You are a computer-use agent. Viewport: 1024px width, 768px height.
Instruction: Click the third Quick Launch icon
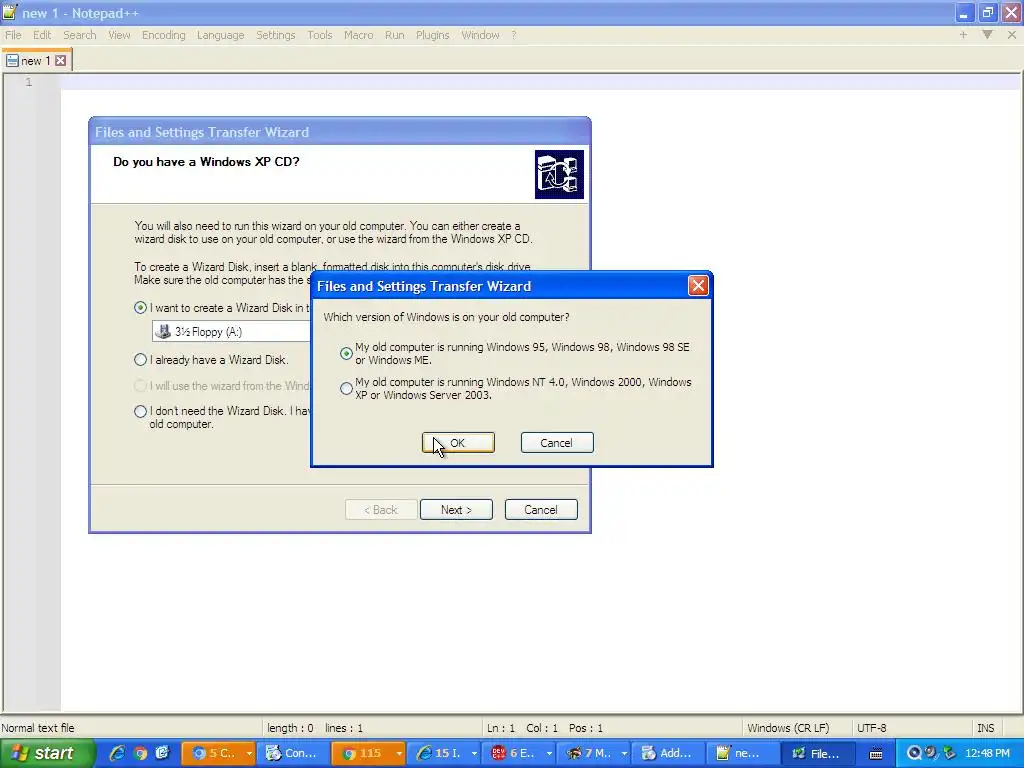[x=163, y=753]
